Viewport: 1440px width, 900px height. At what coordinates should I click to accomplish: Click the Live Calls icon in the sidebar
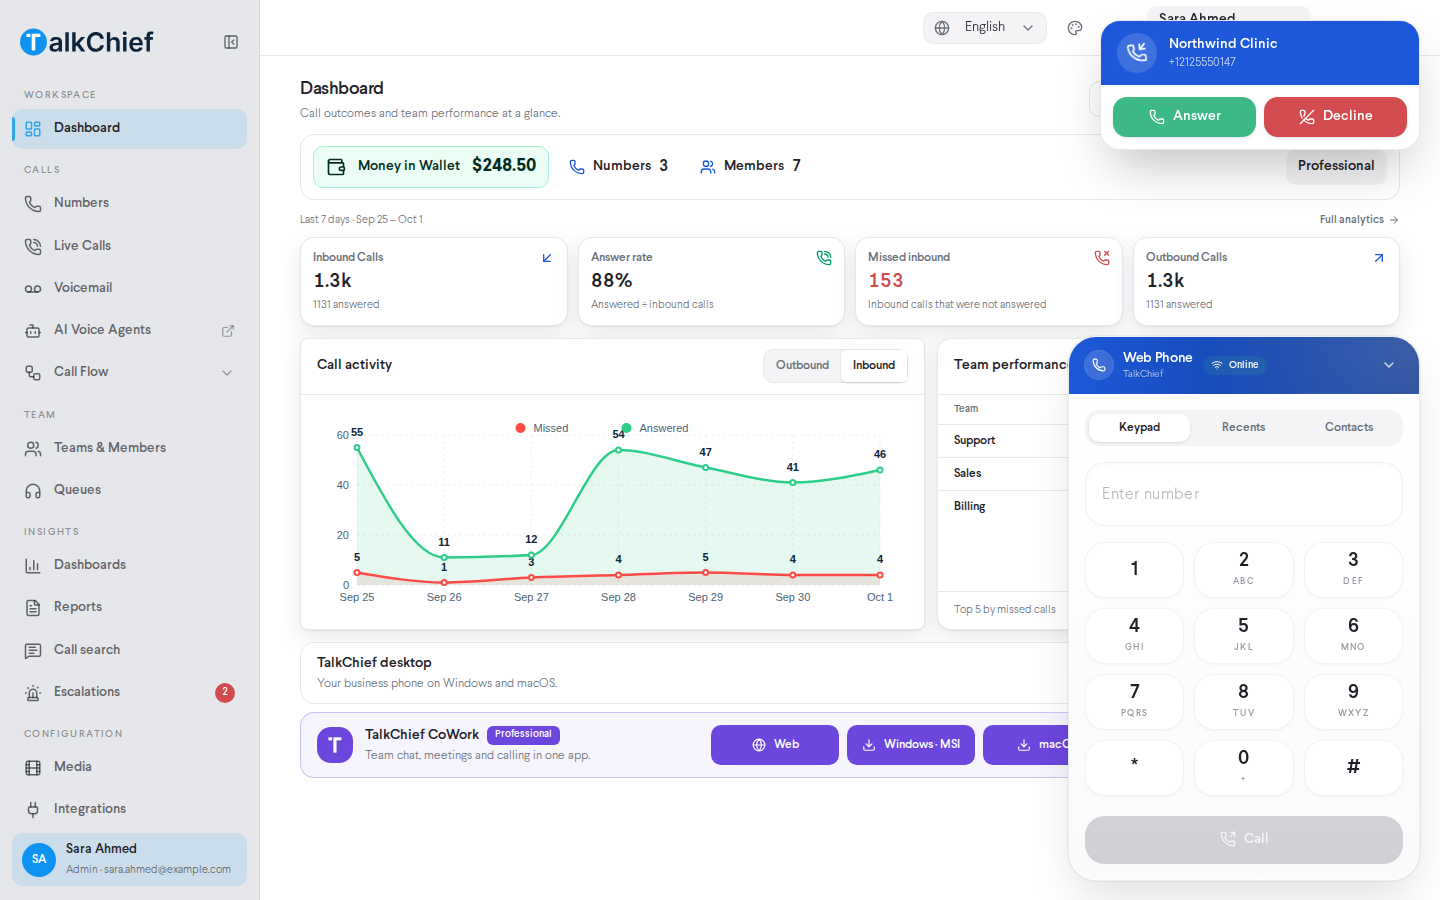pos(33,246)
